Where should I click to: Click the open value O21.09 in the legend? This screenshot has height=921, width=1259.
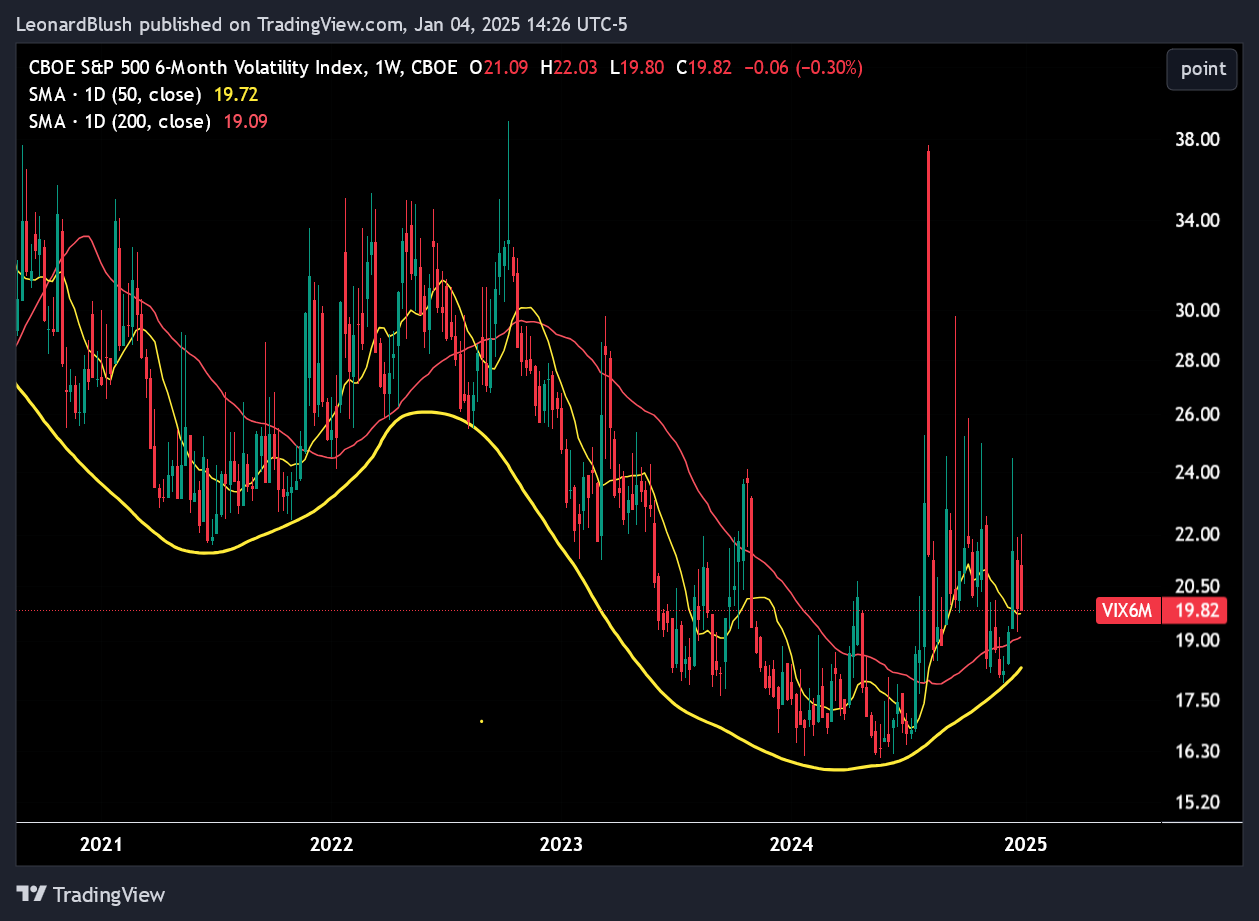[x=501, y=68]
